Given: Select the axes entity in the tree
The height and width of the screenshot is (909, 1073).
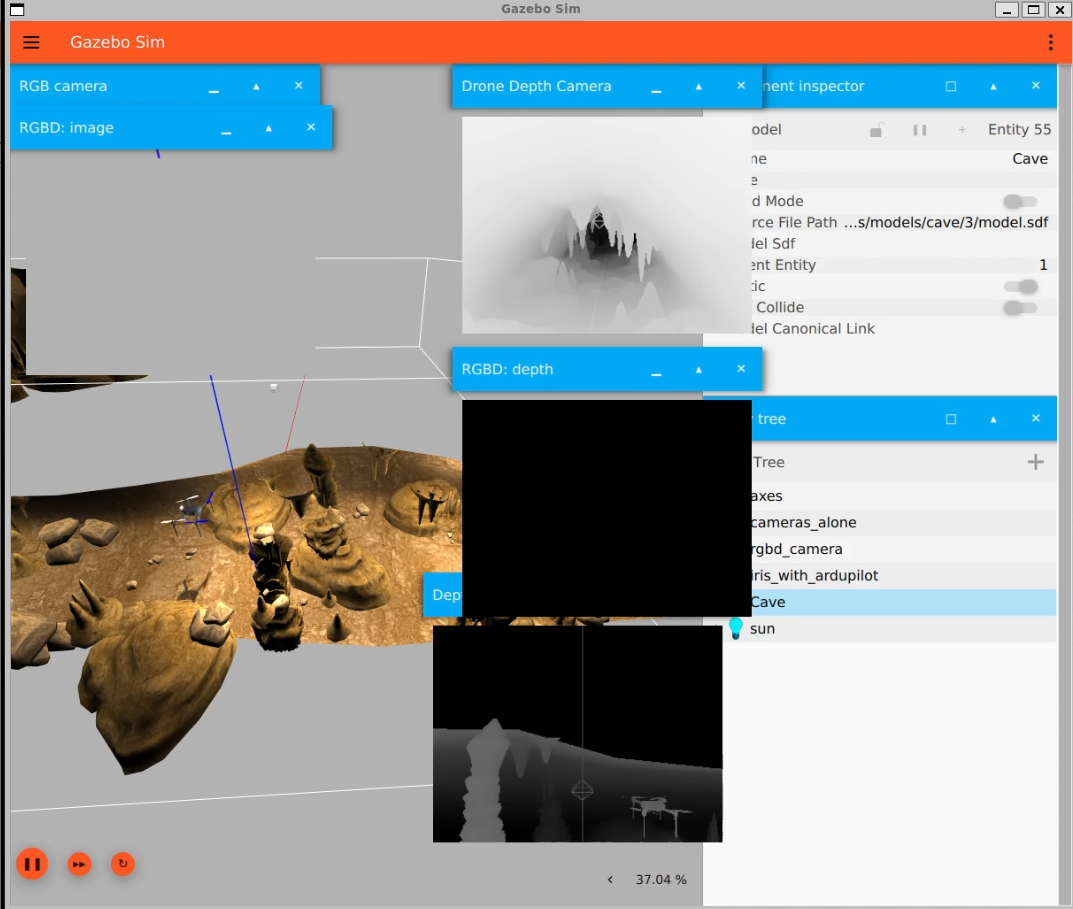Looking at the screenshot, I should click(x=903, y=496).
